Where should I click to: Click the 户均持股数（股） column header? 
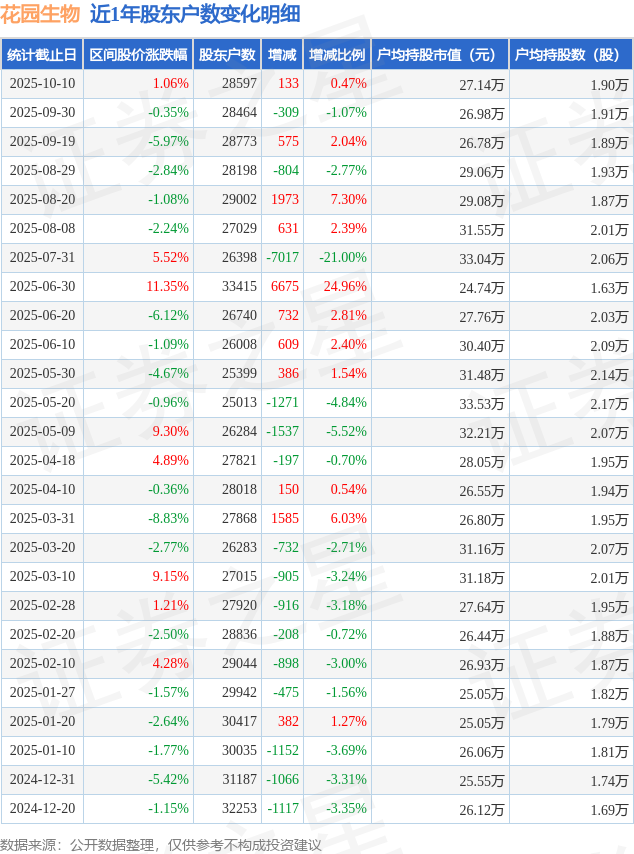[571, 55]
